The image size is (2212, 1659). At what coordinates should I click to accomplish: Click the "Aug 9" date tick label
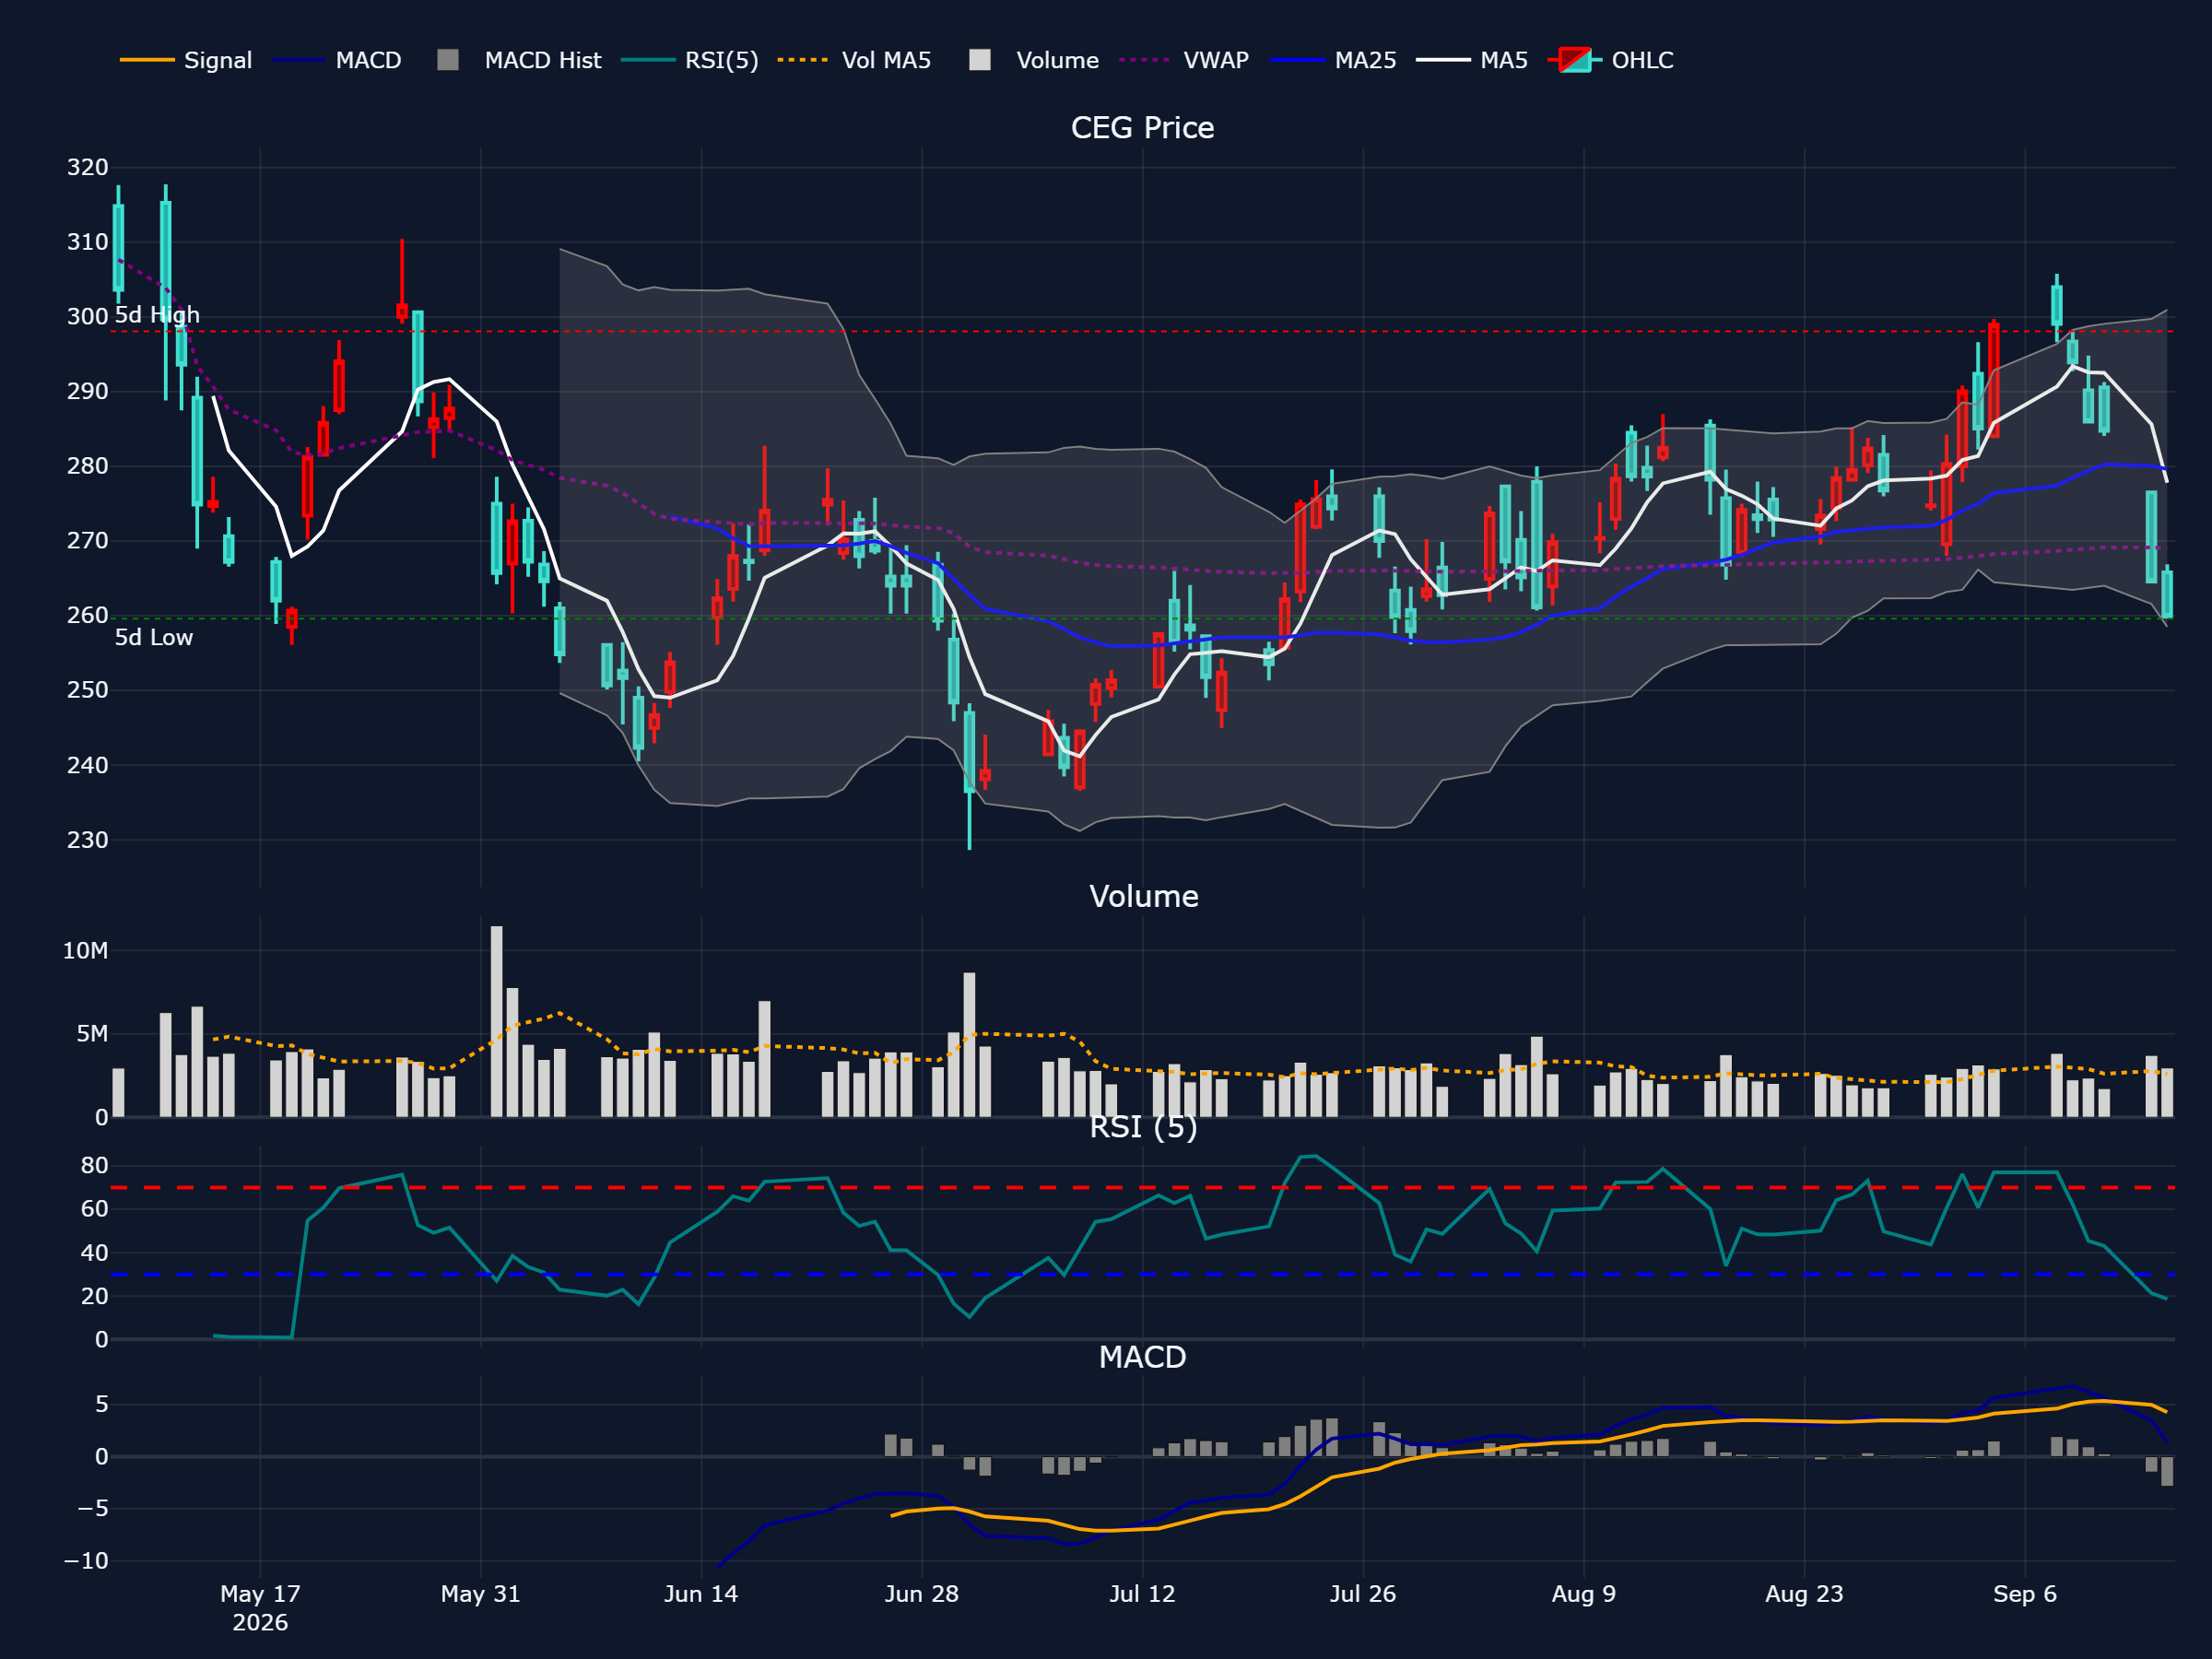[1584, 1594]
